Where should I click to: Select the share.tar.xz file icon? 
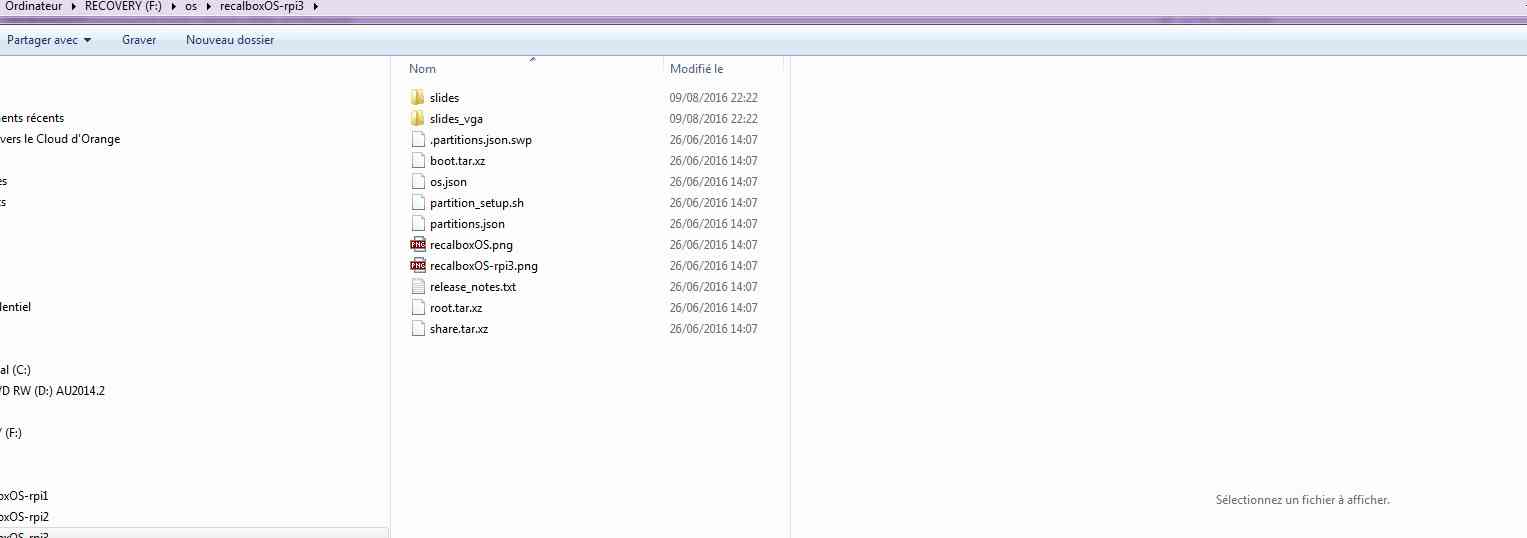coord(418,329)
